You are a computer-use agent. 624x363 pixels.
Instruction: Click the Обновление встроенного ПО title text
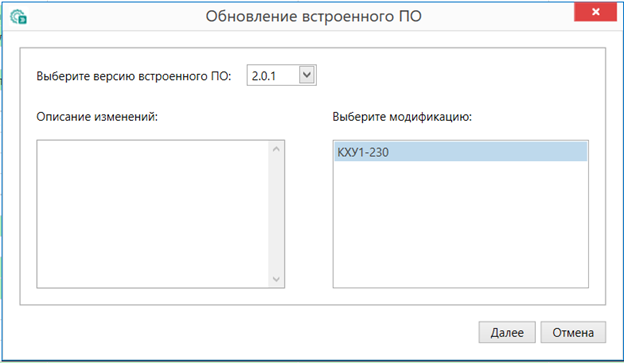[x=314, y=16]
